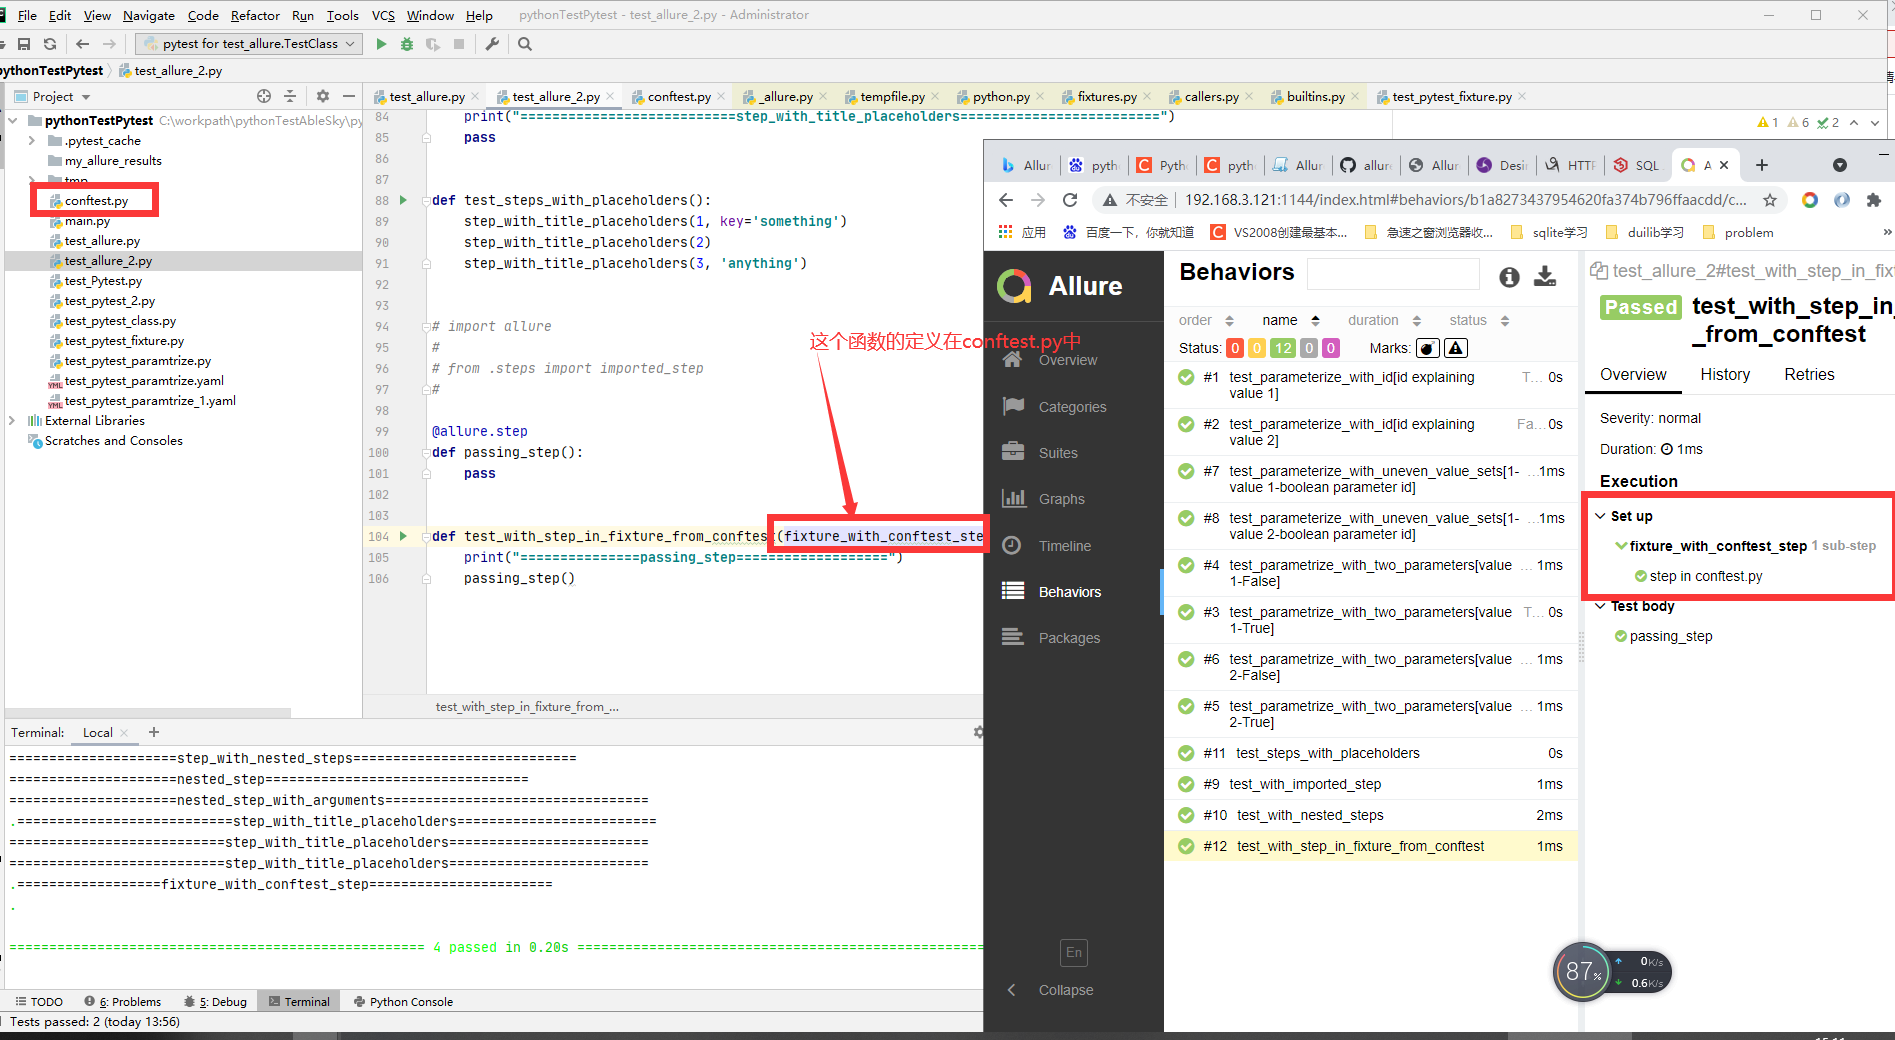Open the Navigate menu

coord(149,15)
